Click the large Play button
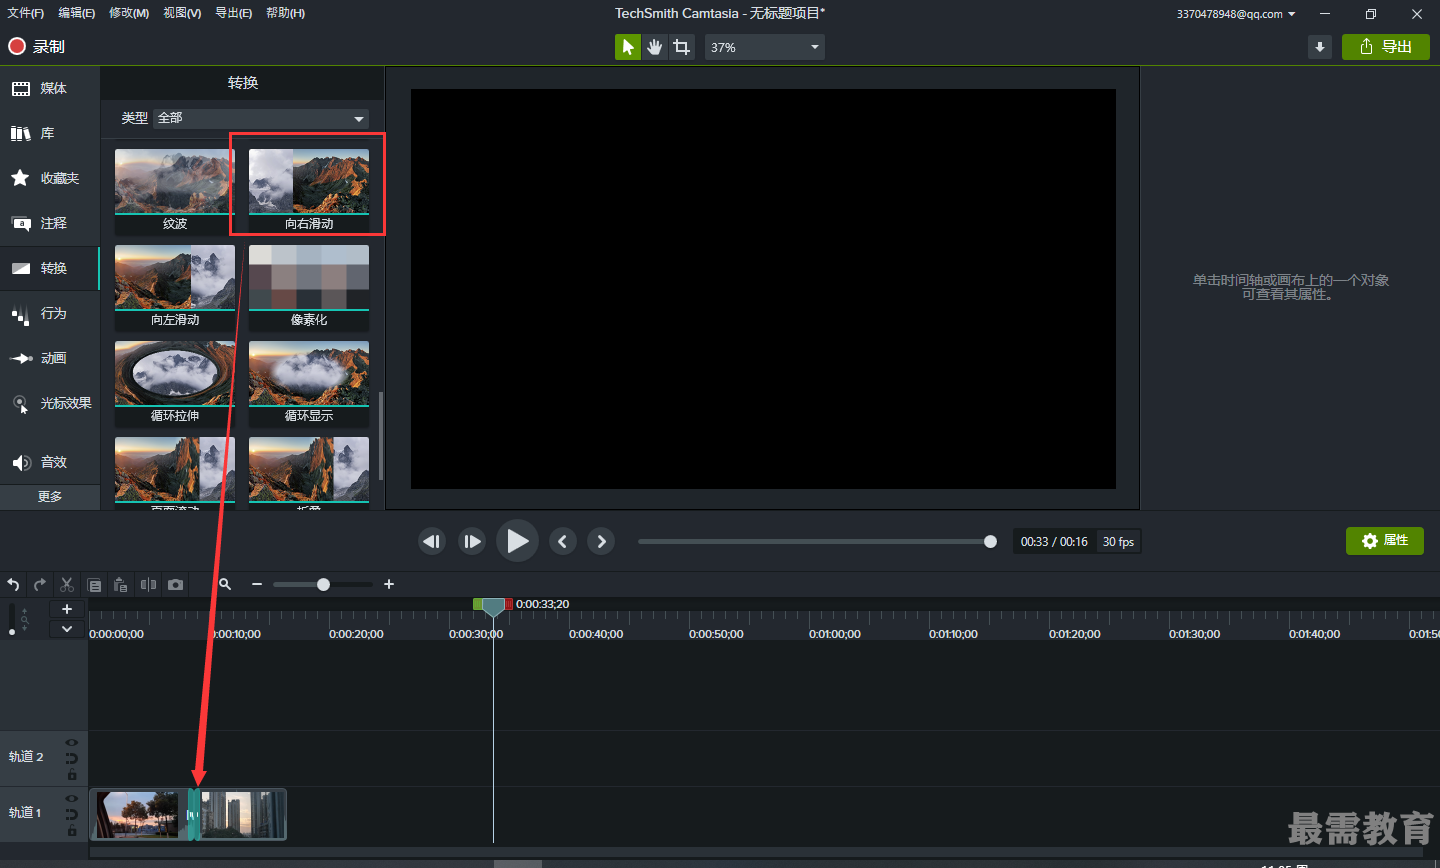 [517, 541]
